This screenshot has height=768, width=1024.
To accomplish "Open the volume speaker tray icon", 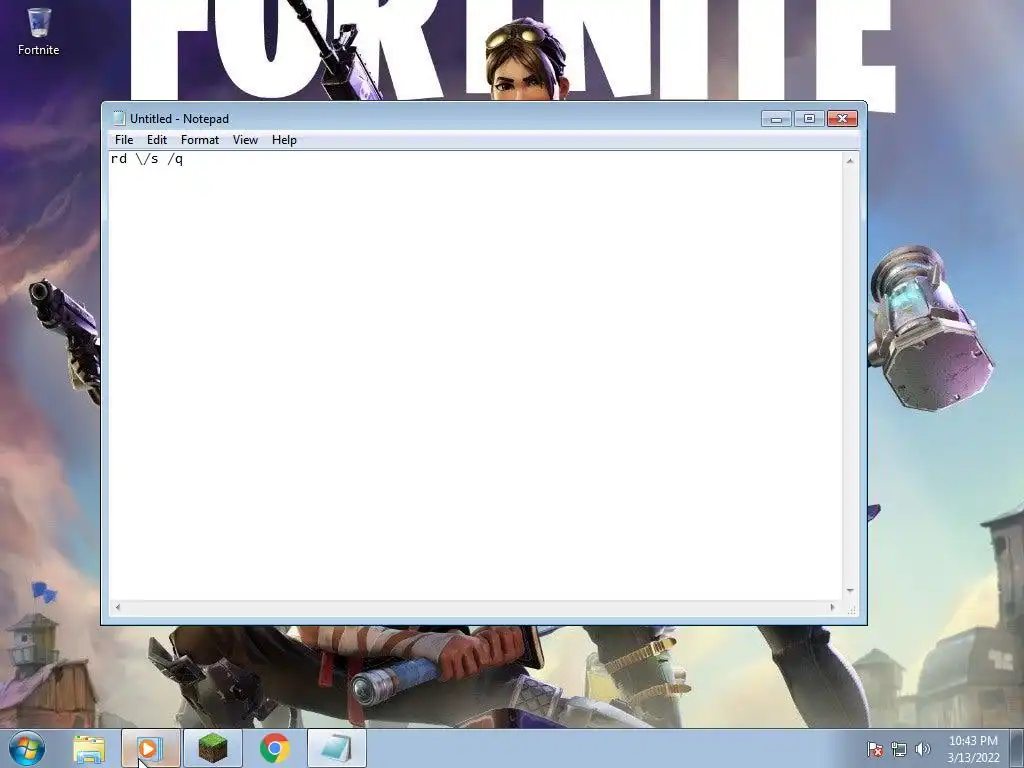I will (x=923, y=749).
